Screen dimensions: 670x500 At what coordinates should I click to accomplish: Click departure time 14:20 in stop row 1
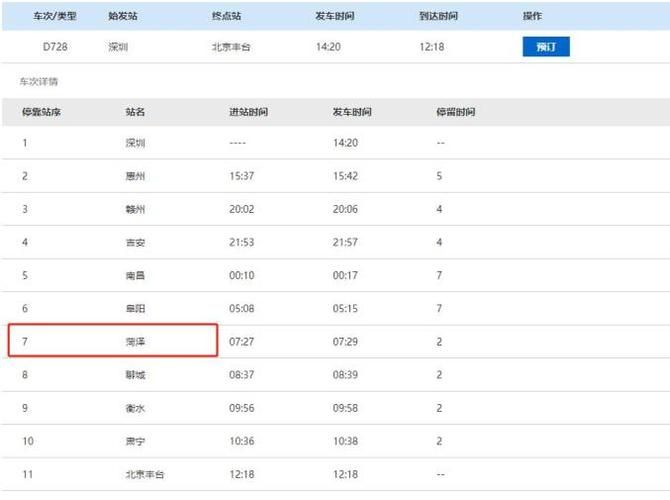click(x=345, y=143)
